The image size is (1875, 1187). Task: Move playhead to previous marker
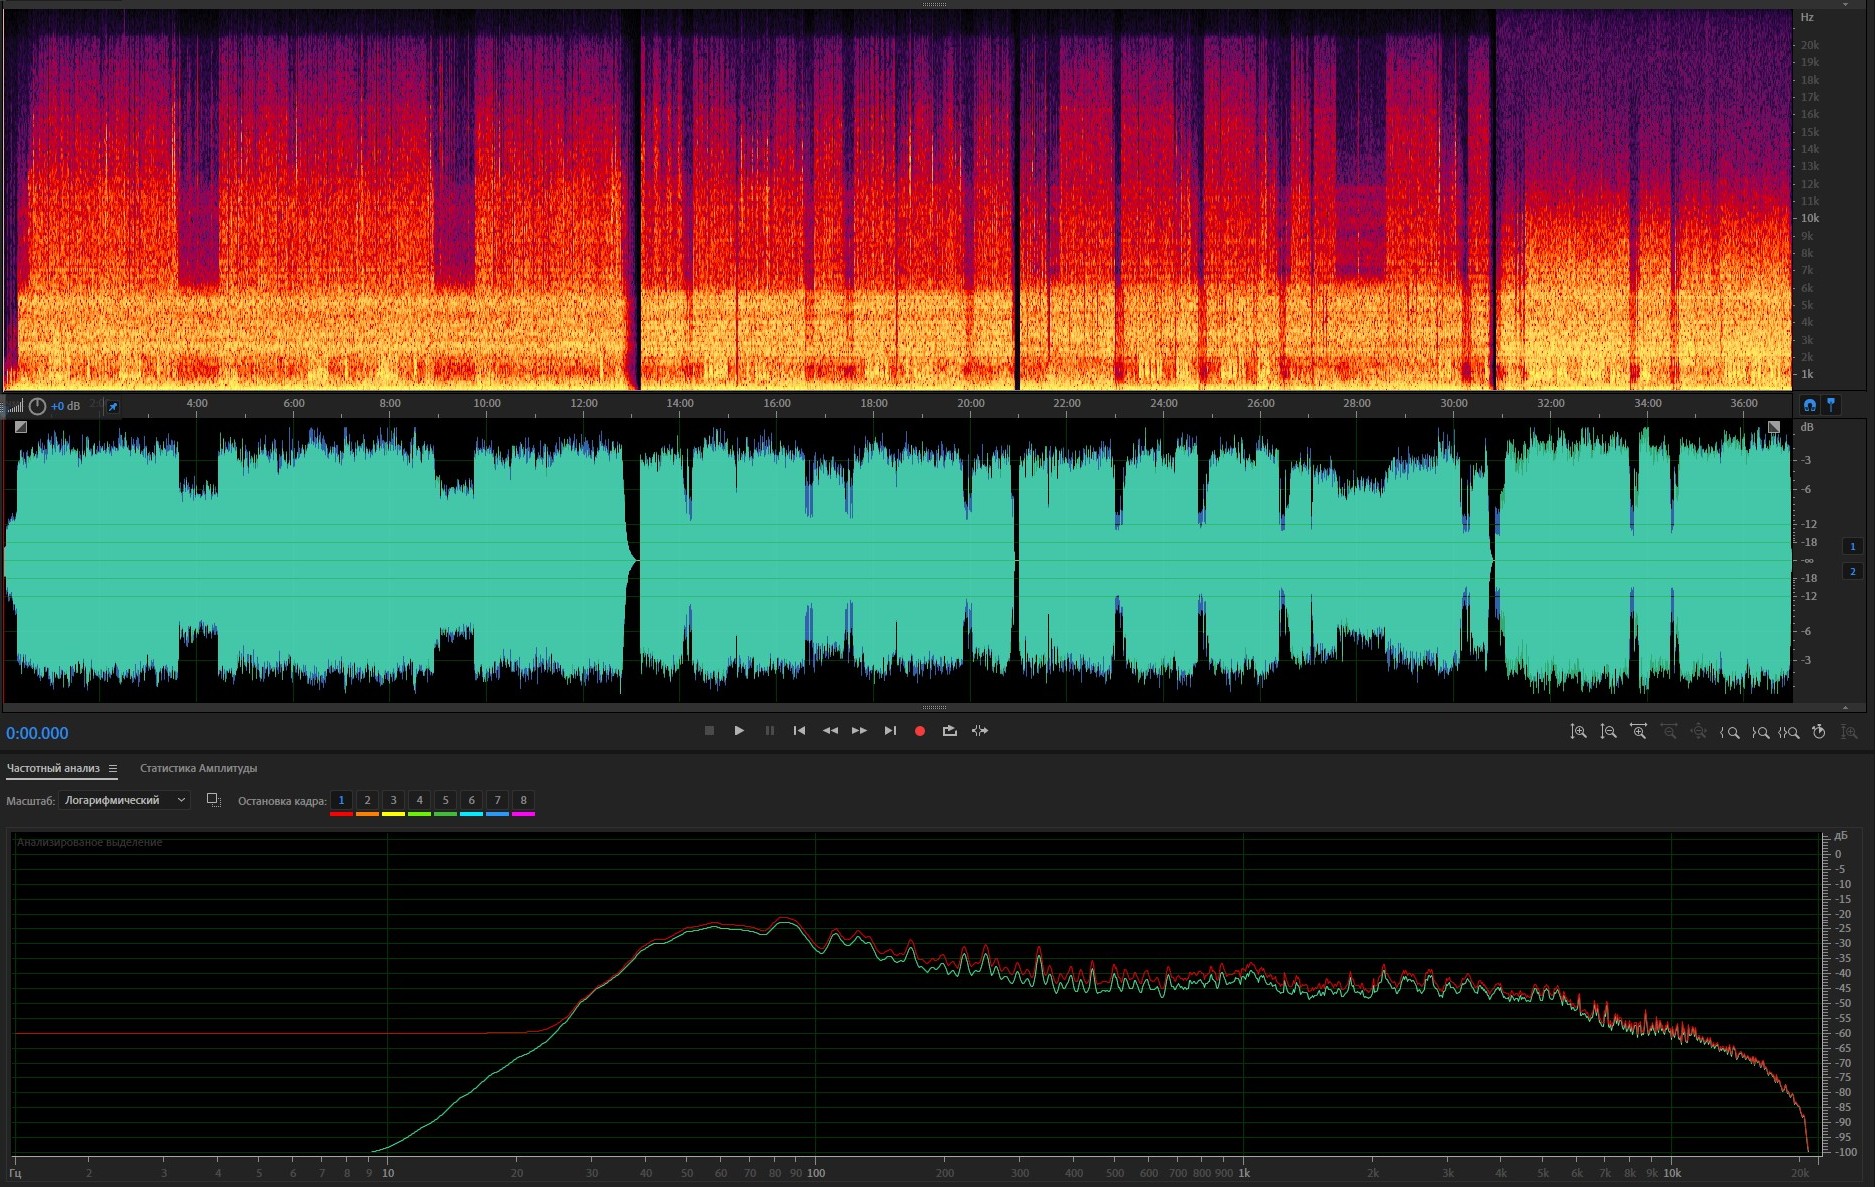coord(799,731)
